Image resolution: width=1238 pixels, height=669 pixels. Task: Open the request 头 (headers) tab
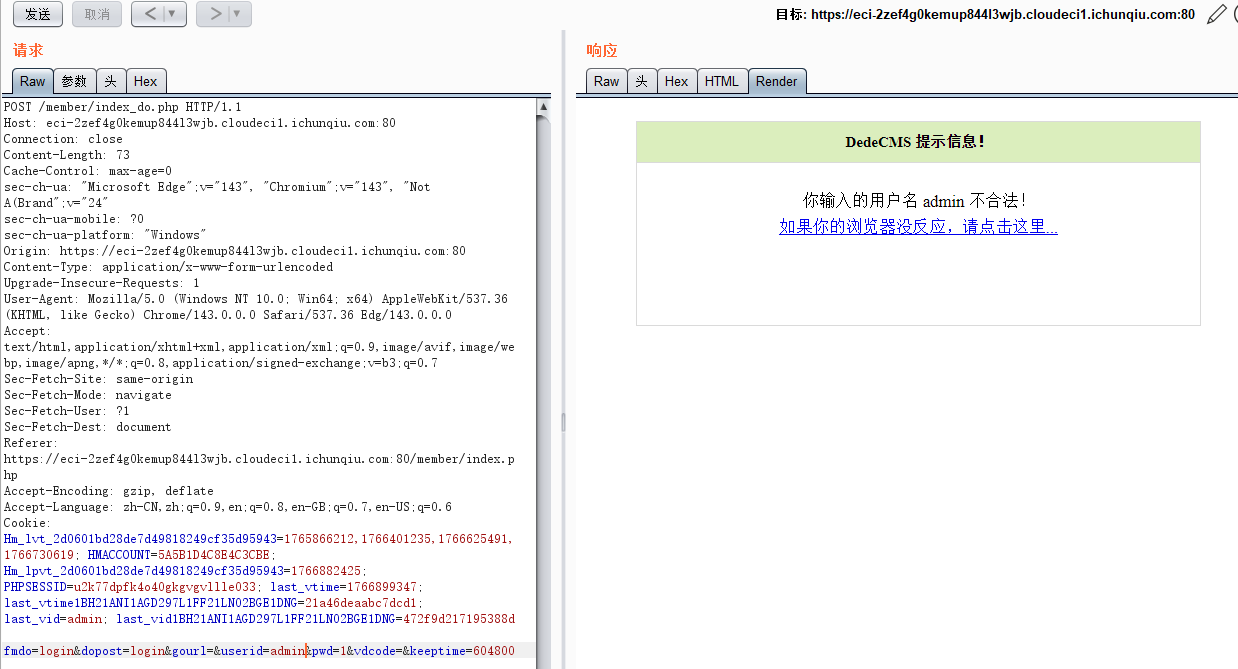111,82
